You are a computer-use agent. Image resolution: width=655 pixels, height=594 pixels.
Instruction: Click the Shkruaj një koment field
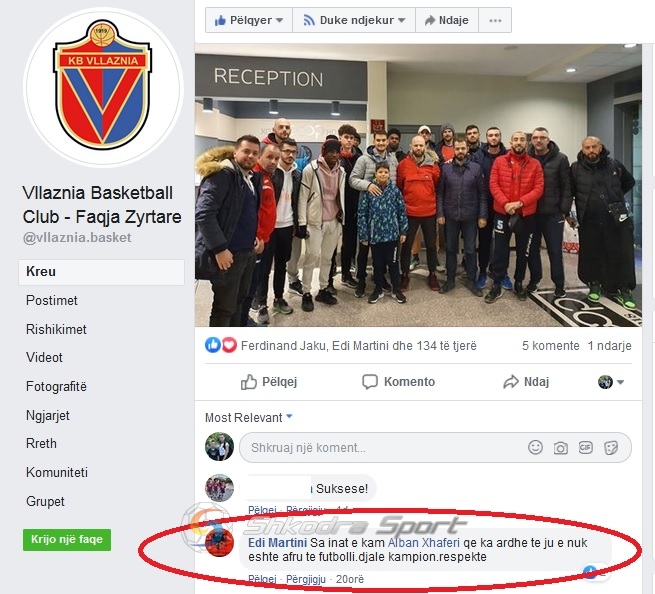pos(435,448)
